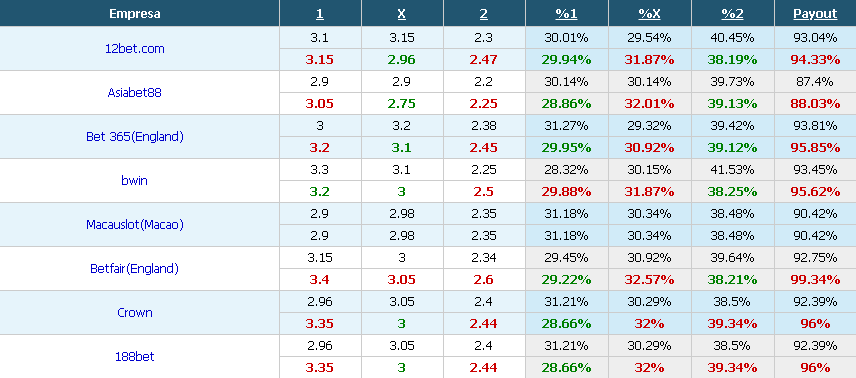Open the Bet 365(England) link
This screenshot has width=856, height=378.
(134, 137)
